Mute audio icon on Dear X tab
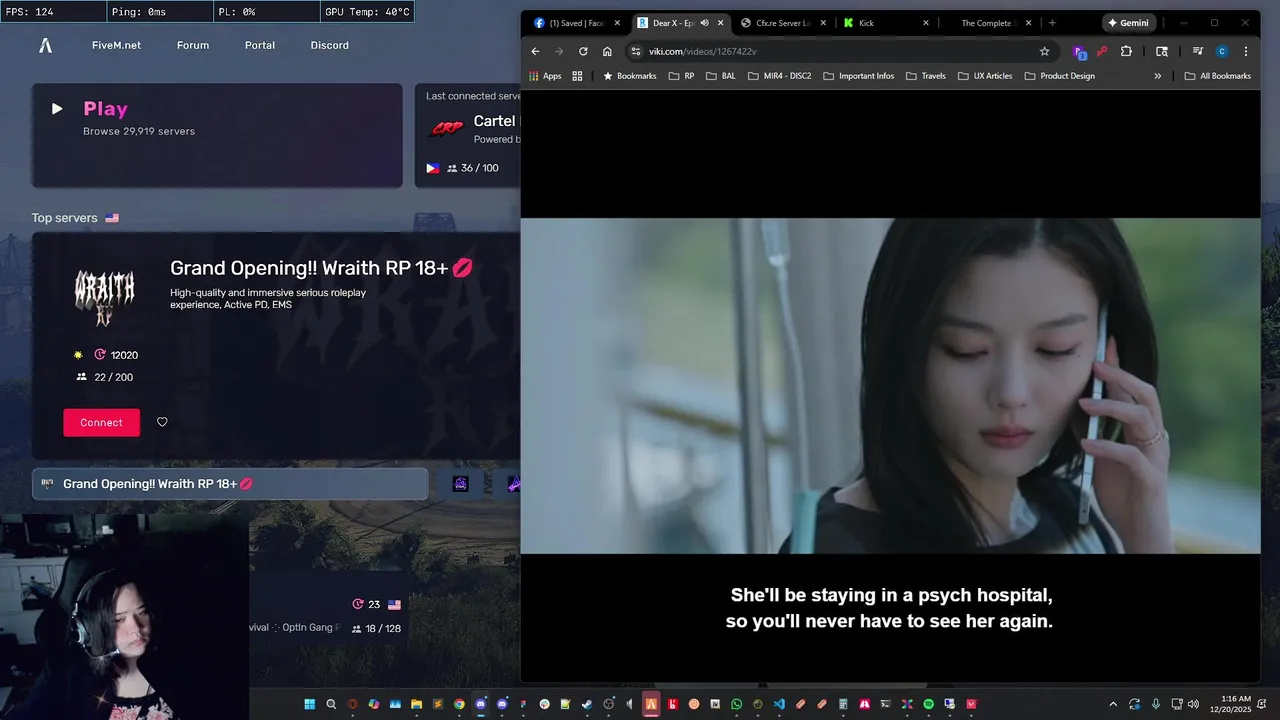Viewport: 1280px width, 720px height. (x=704, y=23)
